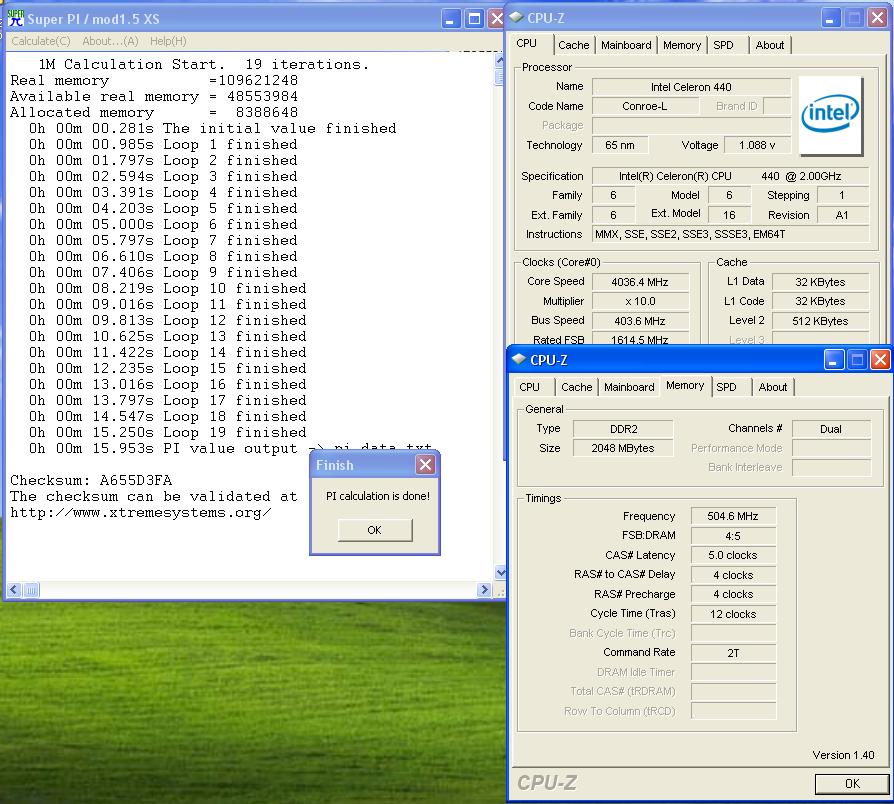The width and height of the screenshot is (894, 804).
Task: Click the Version 1.40 label
Action: (843, 755)
